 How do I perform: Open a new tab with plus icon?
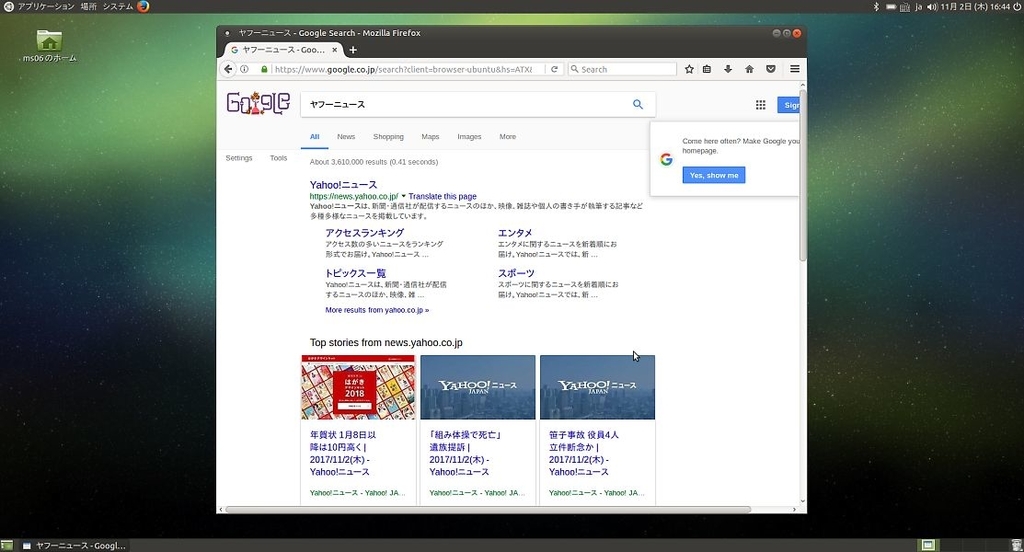tap(353, 50)
